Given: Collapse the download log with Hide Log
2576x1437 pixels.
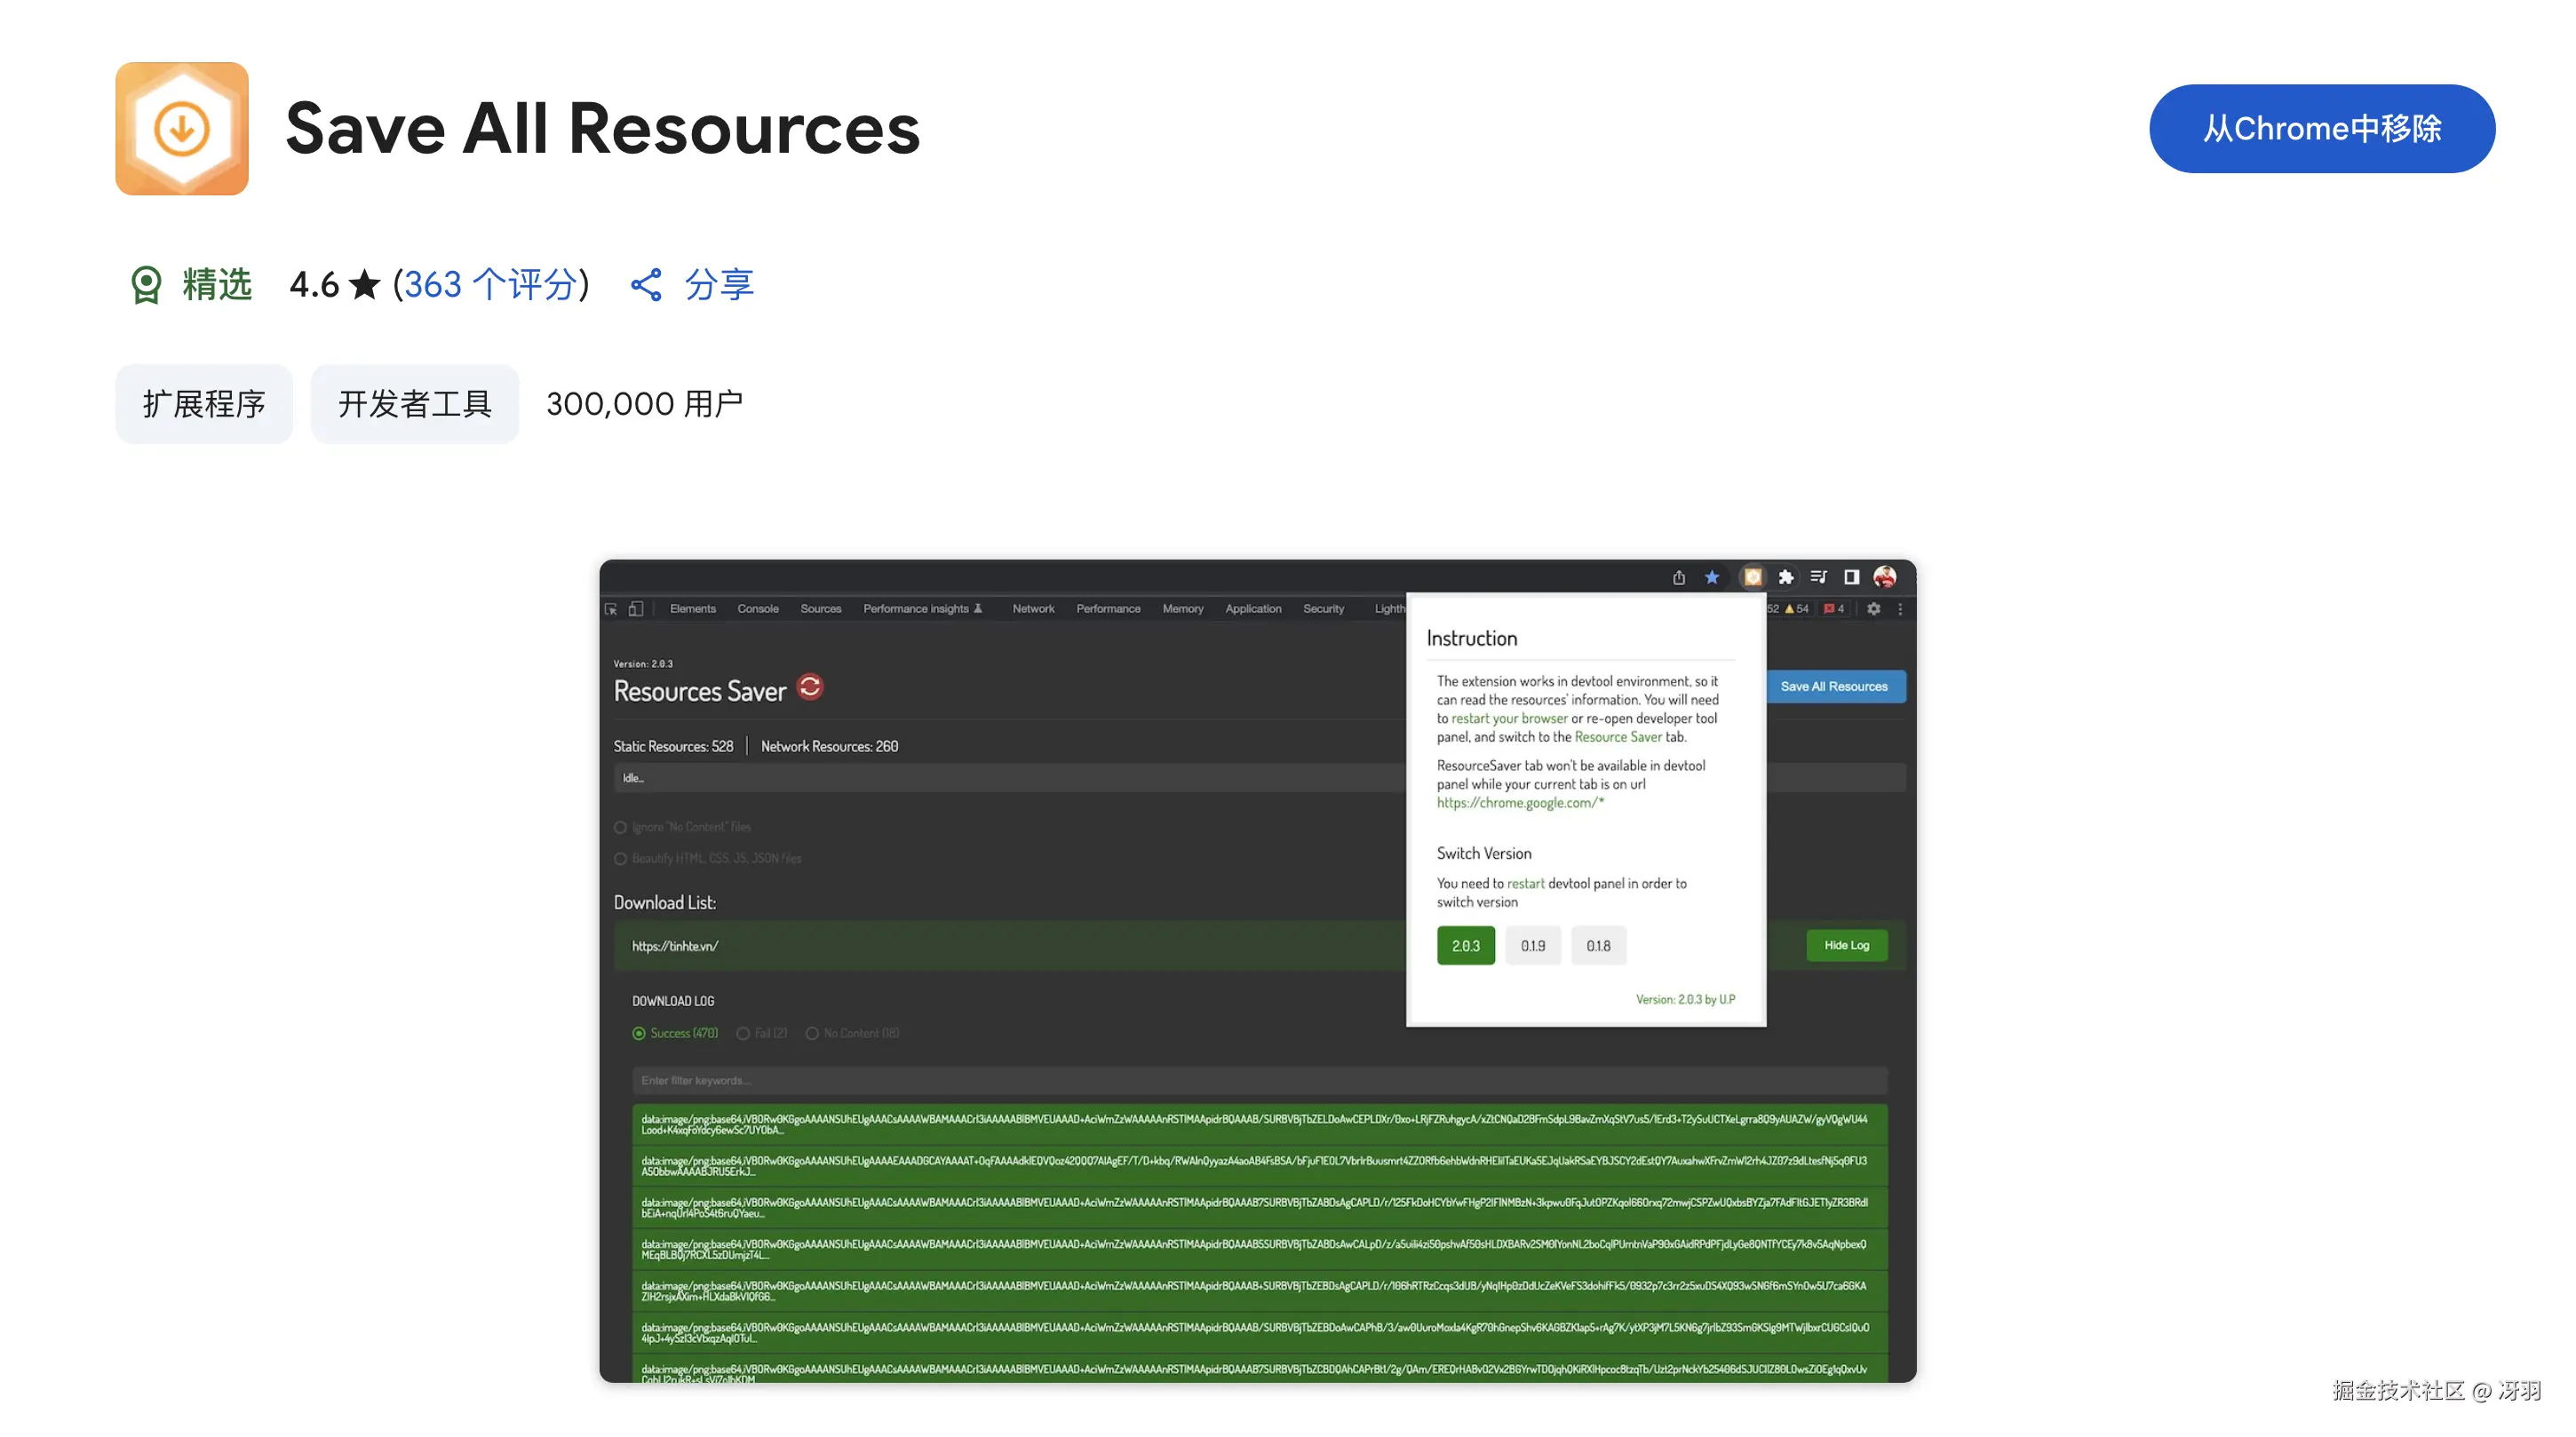Looking at the screenshot, I should coord(1845,945).
